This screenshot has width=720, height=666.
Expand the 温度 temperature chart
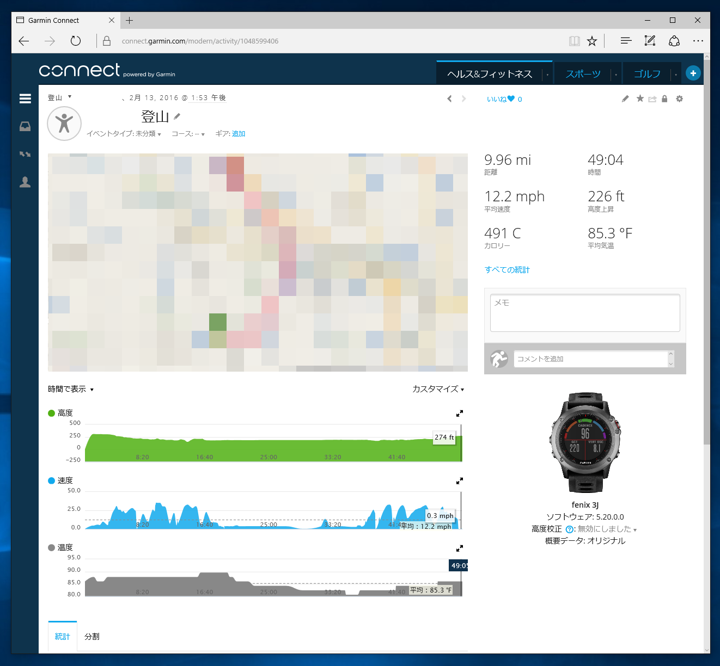pos(459,548)
